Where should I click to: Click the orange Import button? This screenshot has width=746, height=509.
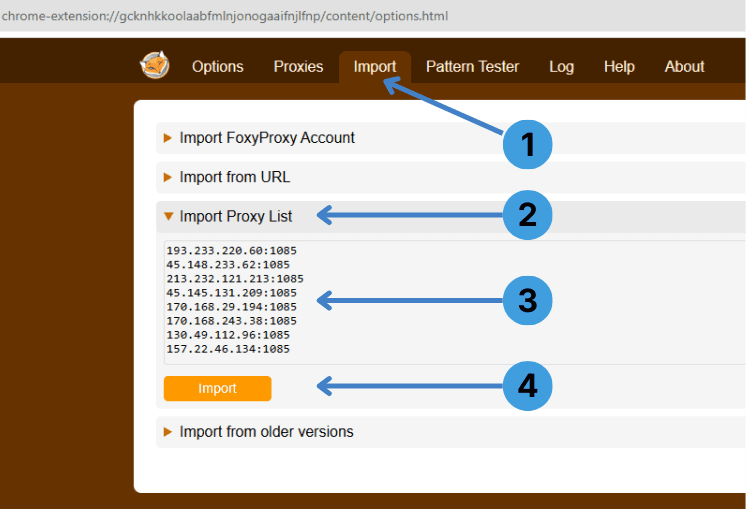coord(217,388)
